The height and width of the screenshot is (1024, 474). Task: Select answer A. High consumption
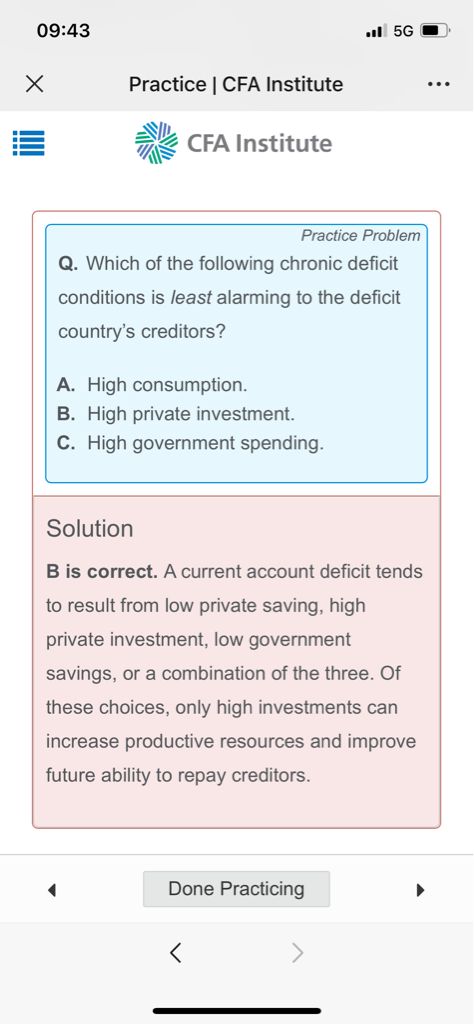tap(152, 385)
